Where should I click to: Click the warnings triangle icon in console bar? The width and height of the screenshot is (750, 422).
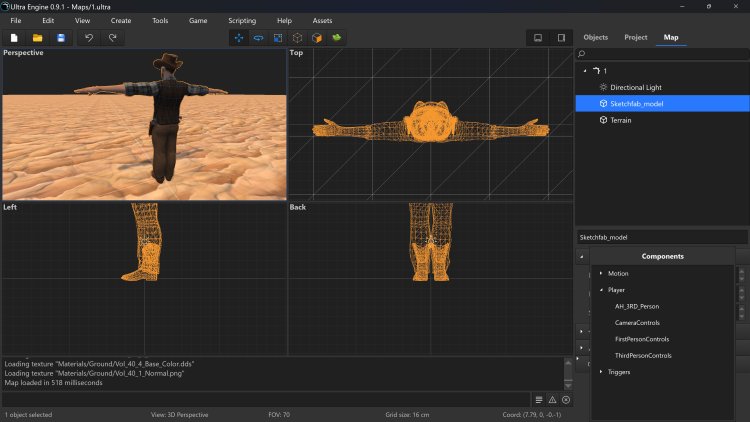(x=552, y=400)
